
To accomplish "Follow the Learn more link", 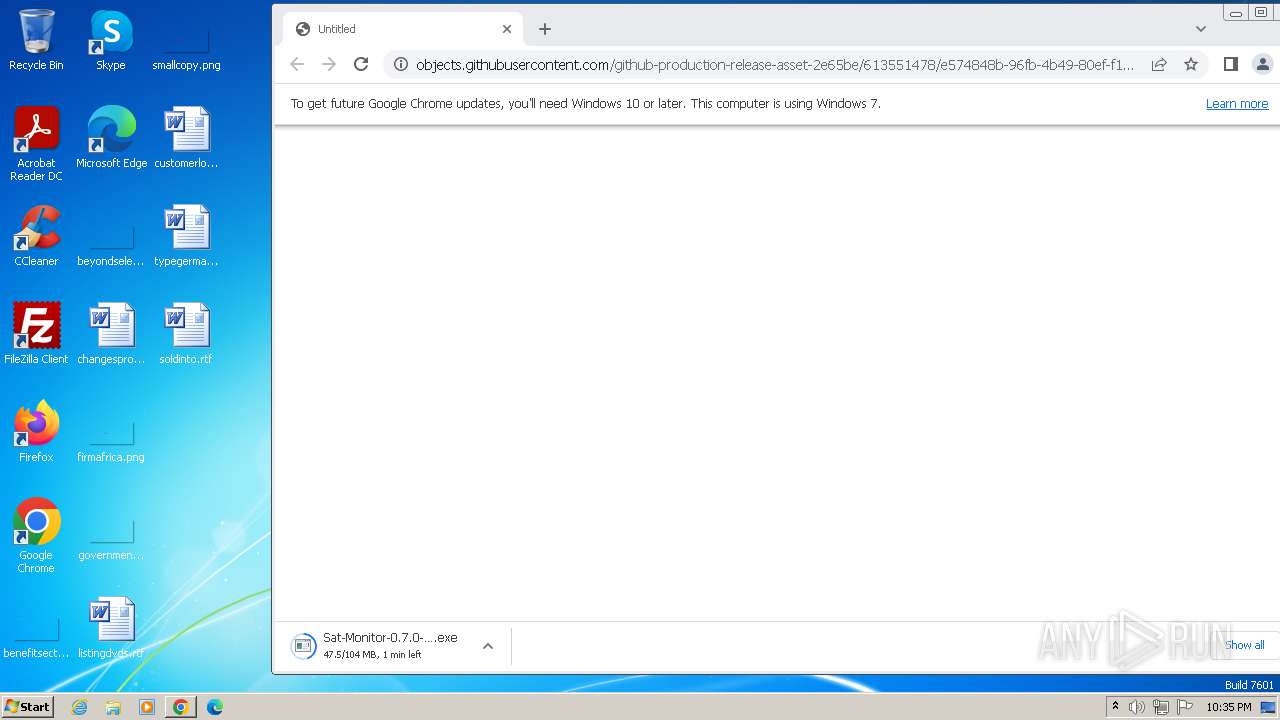I will click(x=1237, y=104).
